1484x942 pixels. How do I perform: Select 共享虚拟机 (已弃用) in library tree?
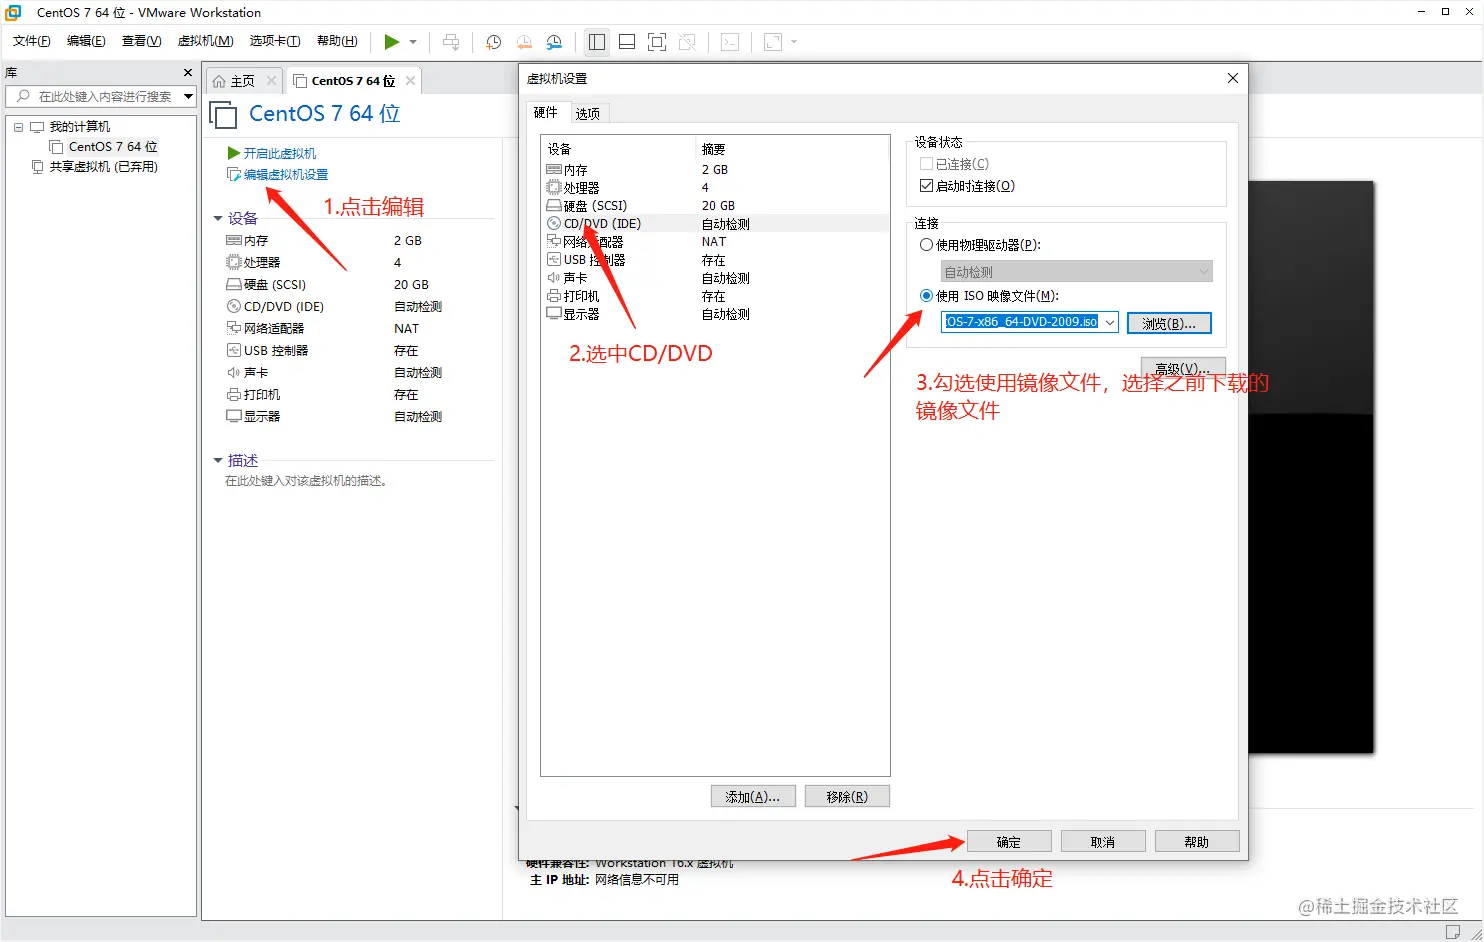[x=104, y=167]
